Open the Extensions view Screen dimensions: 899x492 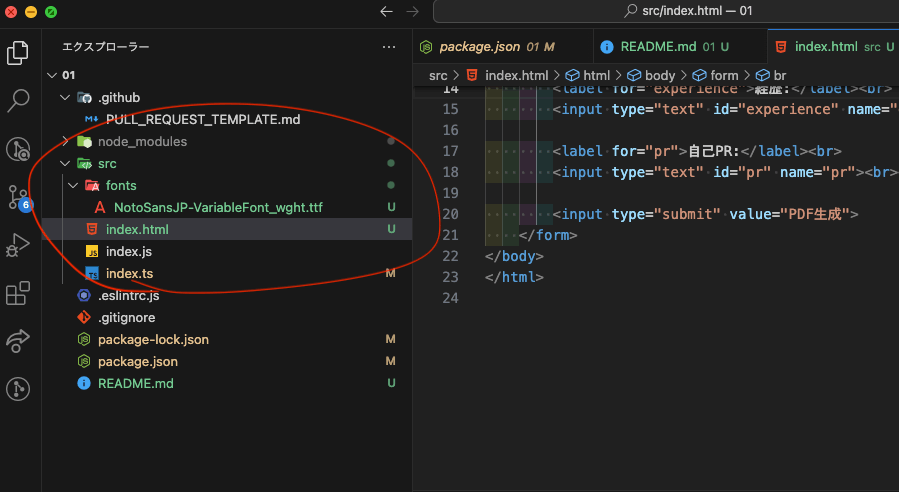tap(18, 293)
